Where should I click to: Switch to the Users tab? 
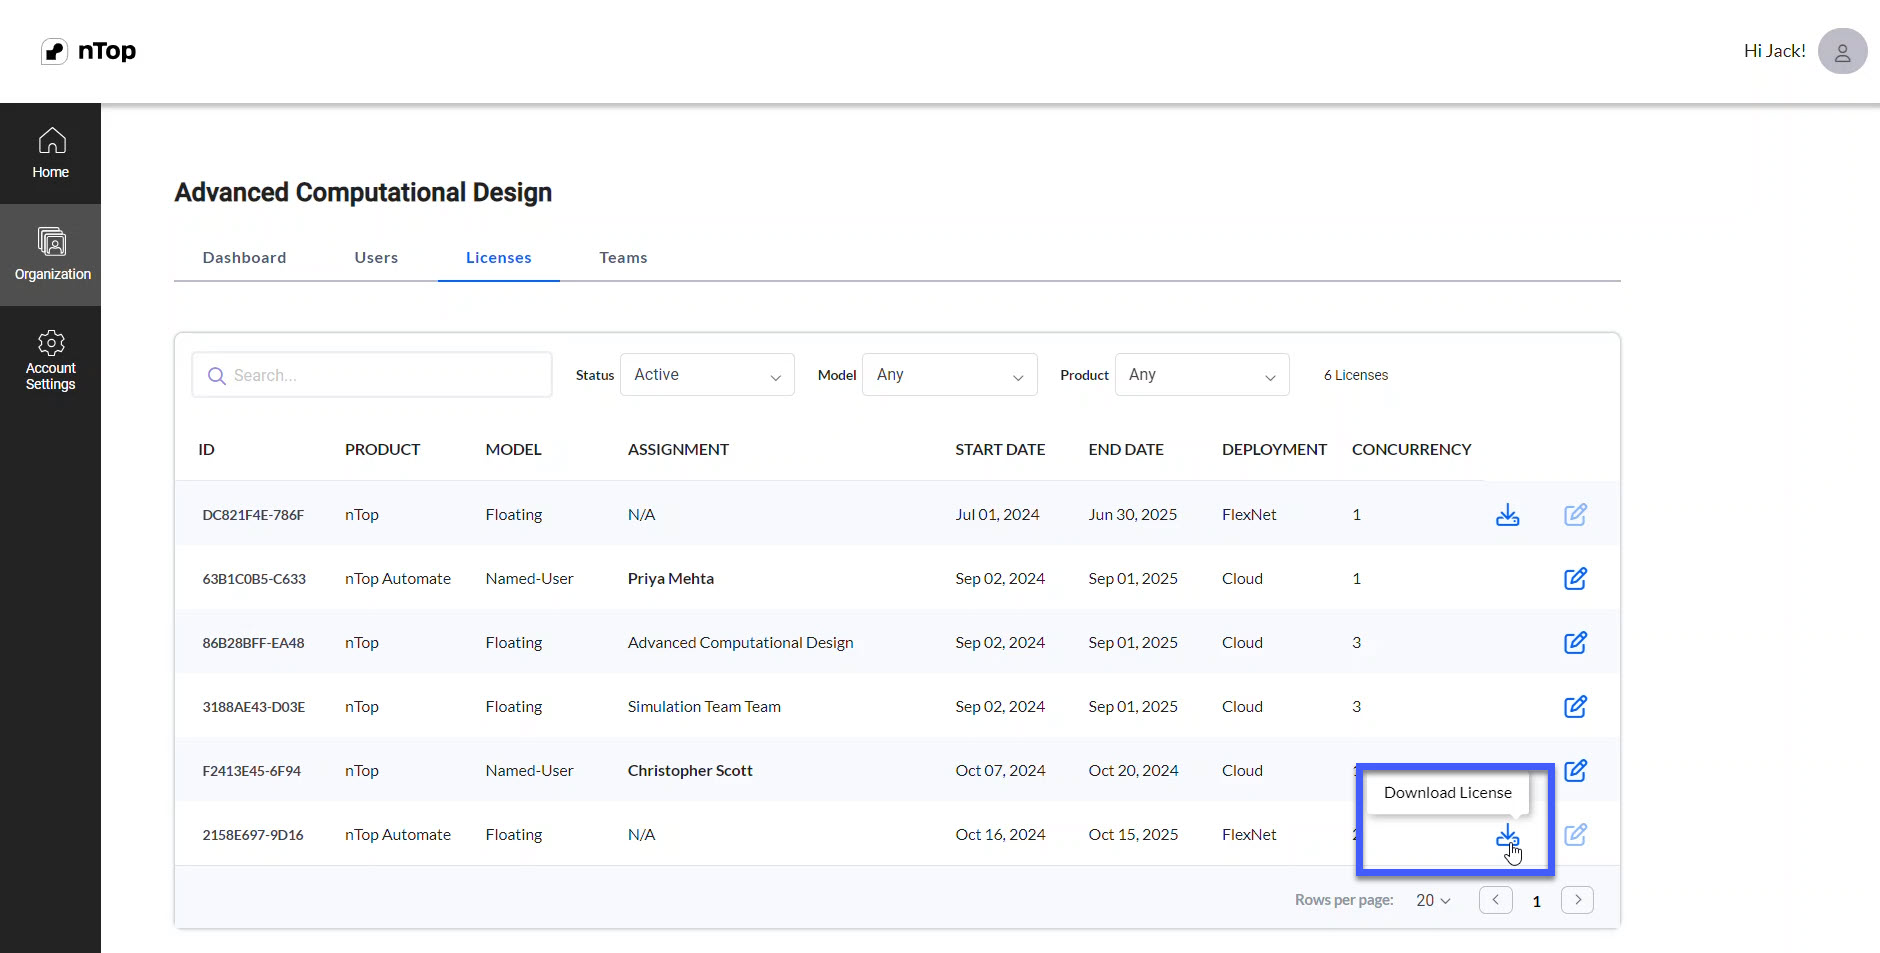point(376,258)
